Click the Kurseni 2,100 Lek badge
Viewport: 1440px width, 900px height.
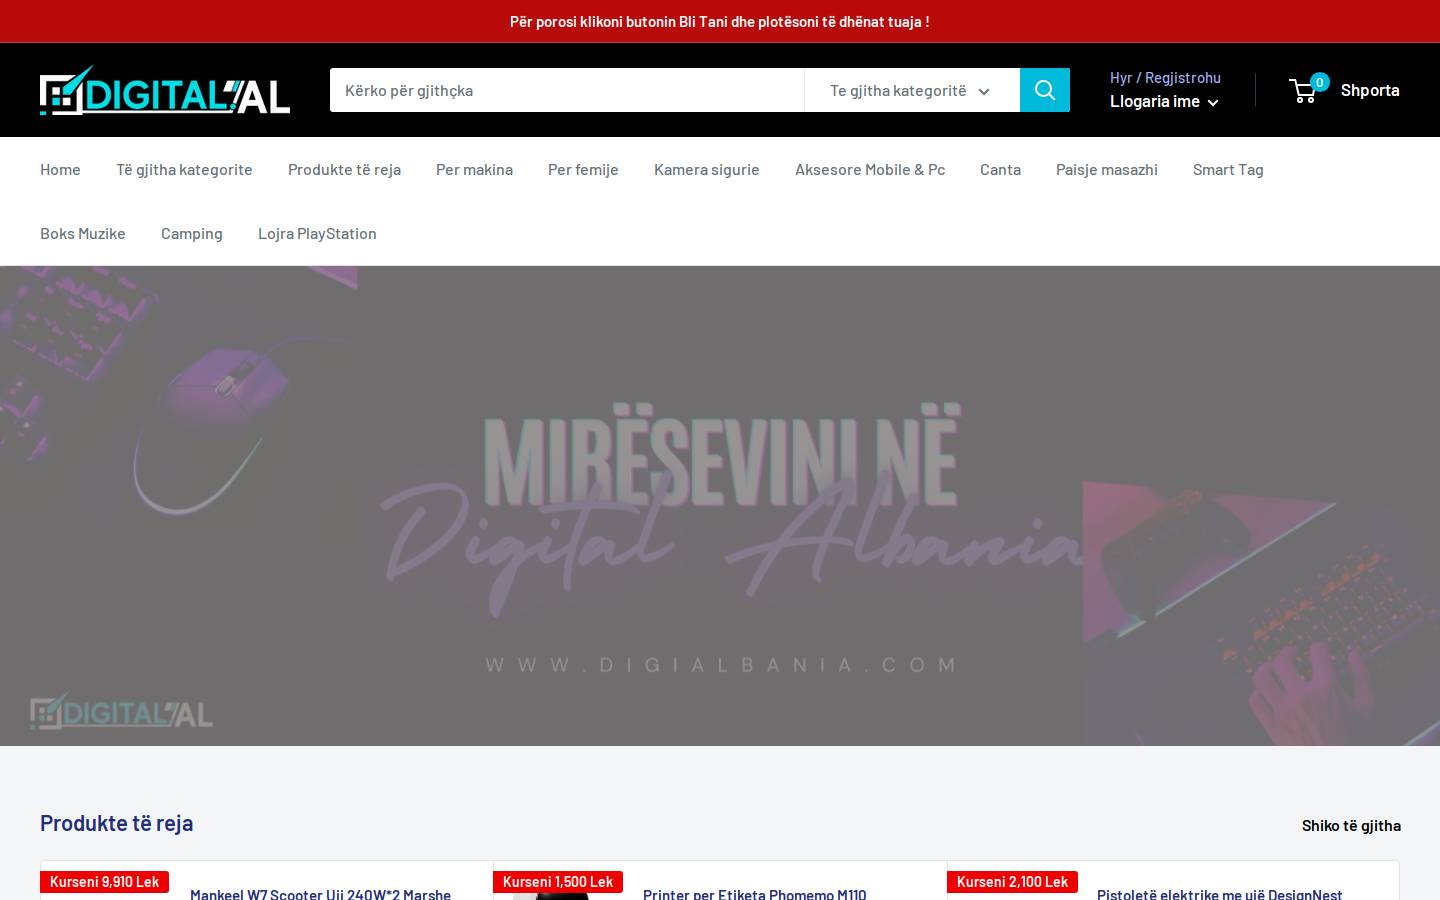point(1012,882)
